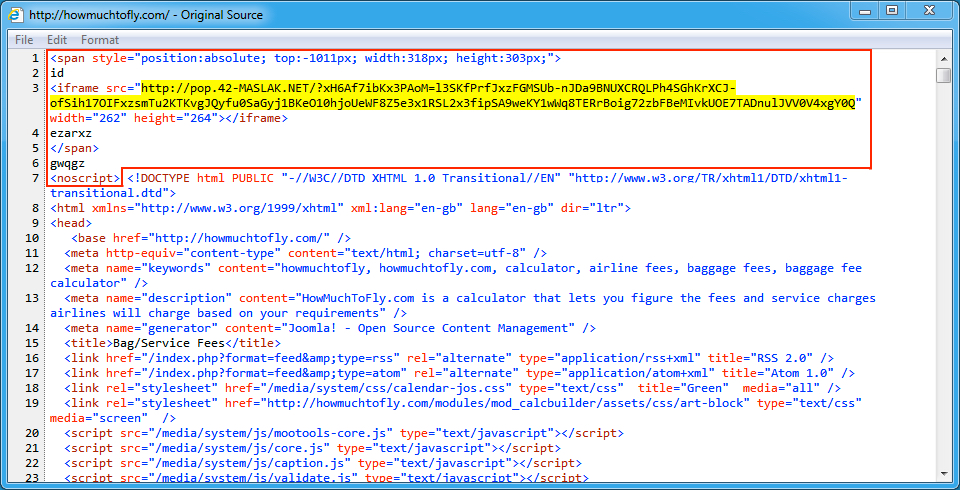
Task: Click the closing span tag on line 5
Action: (75, 148)
